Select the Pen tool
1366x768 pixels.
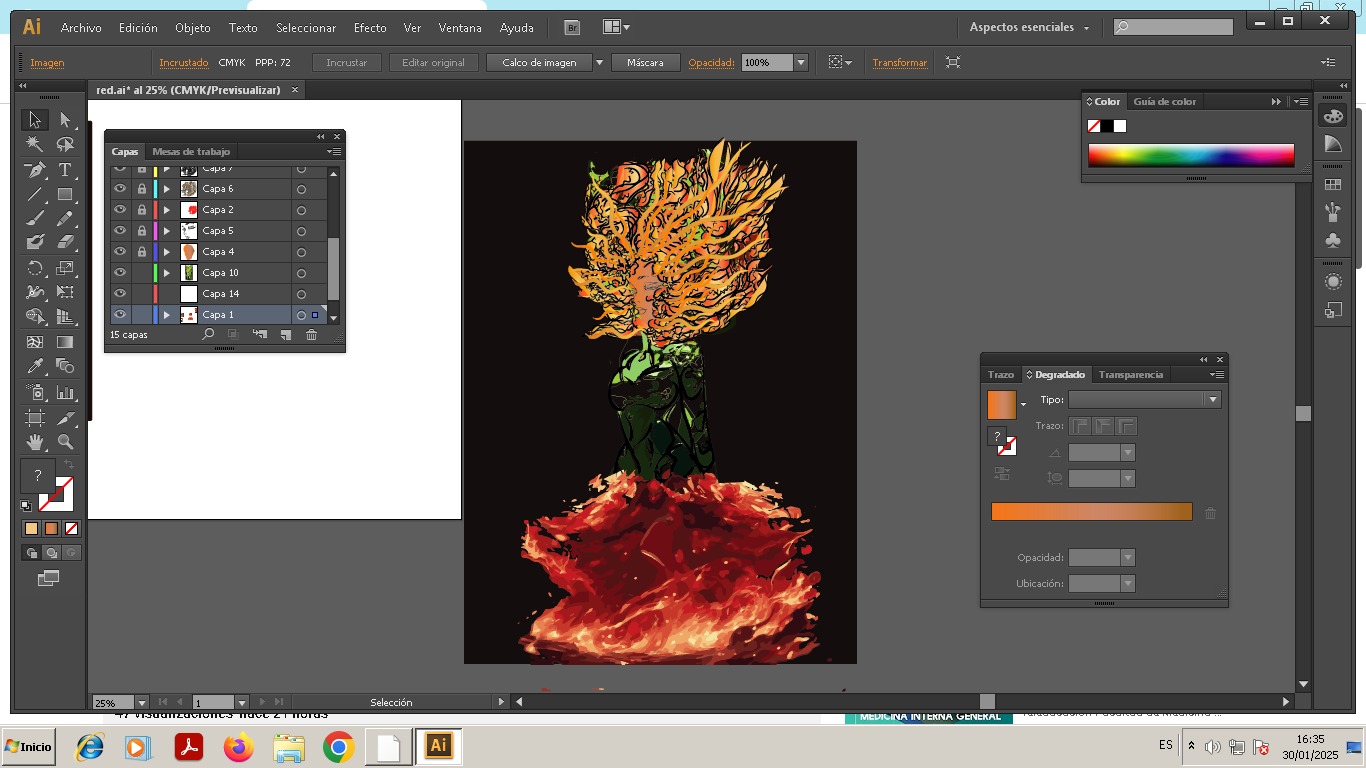click(x=35, y=170)
